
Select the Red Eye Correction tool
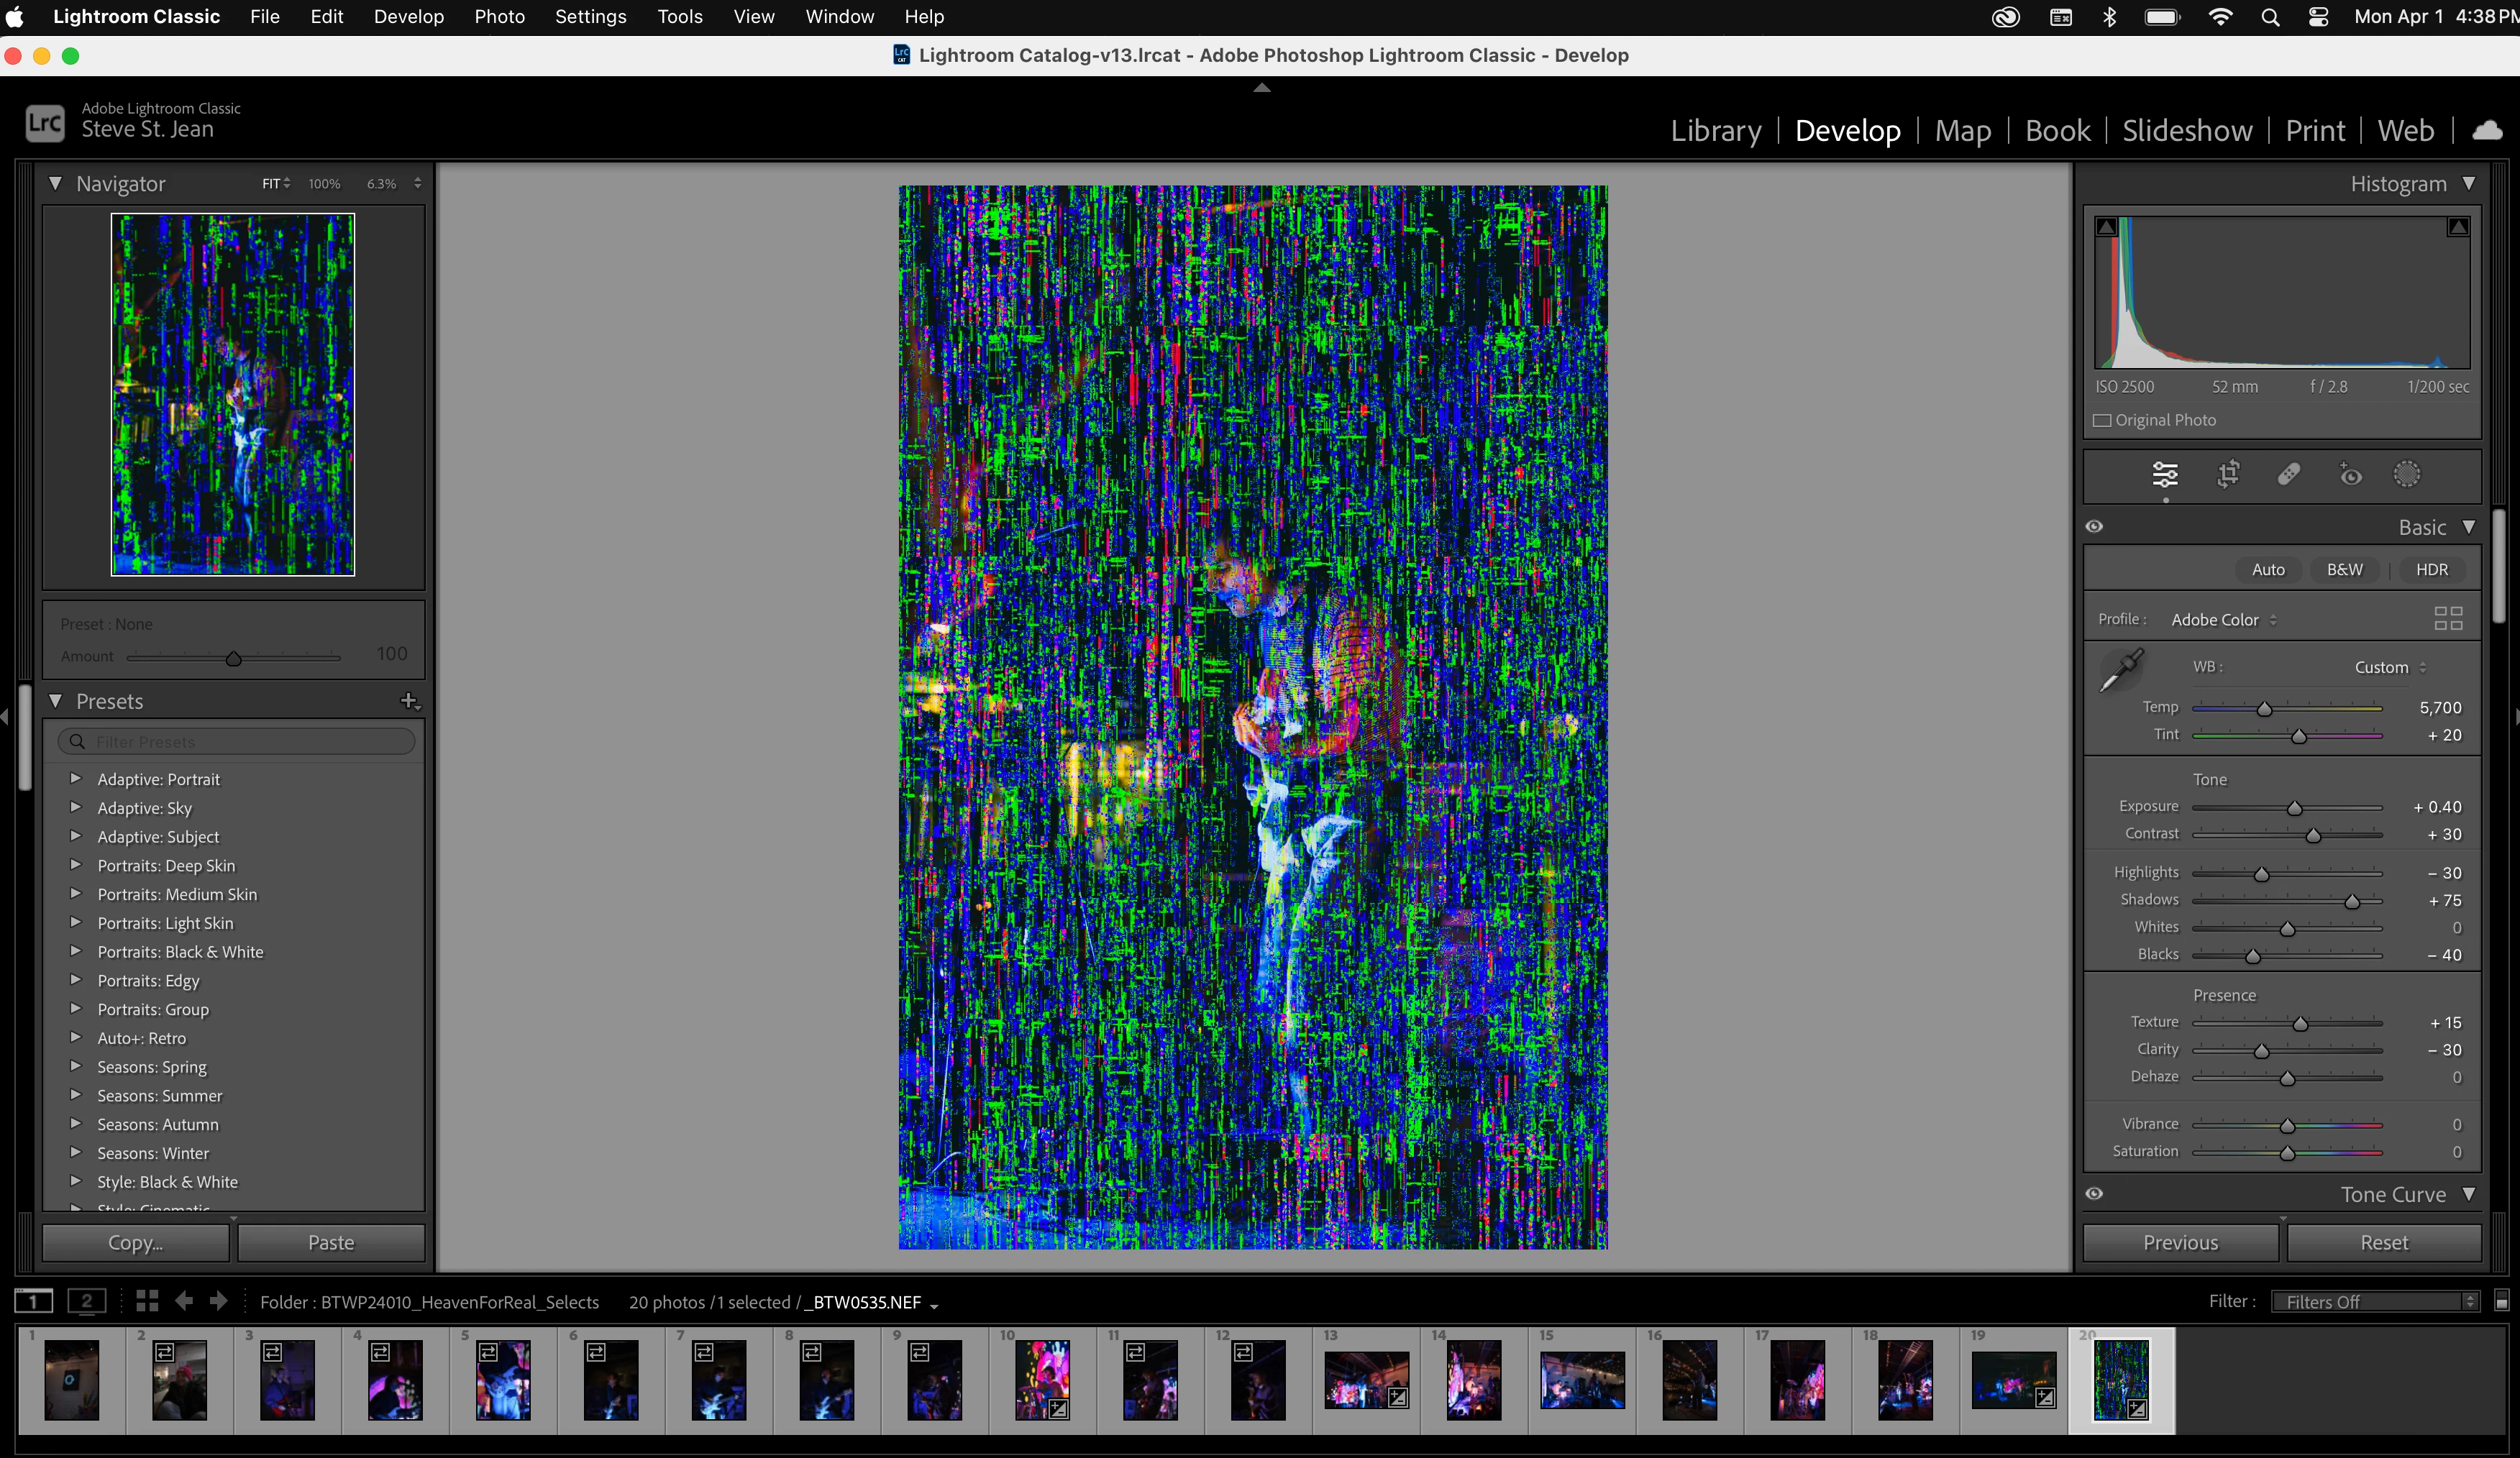tap(2350, 474)
